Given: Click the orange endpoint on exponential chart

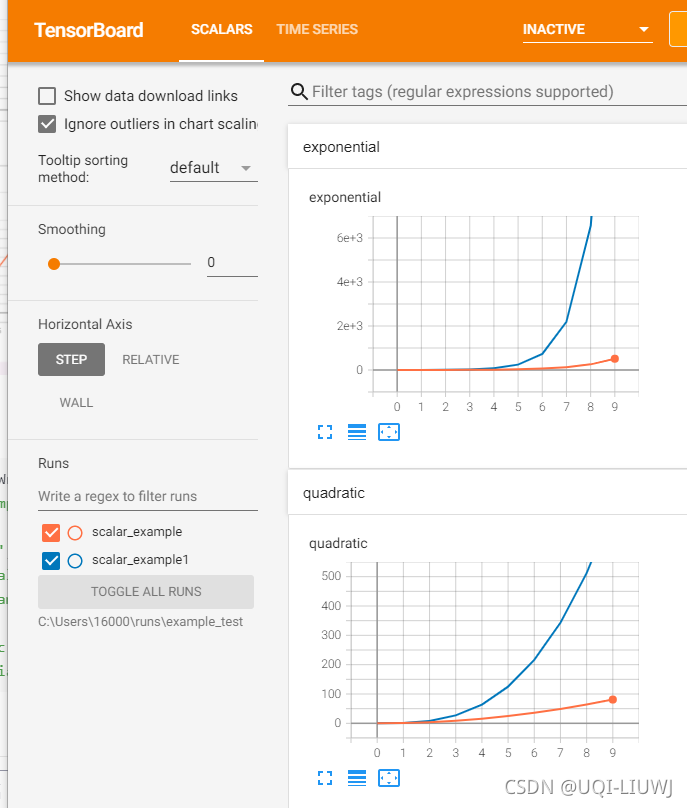Looking at the screenshot, I should pyautogui.click(x=614, y=359).
